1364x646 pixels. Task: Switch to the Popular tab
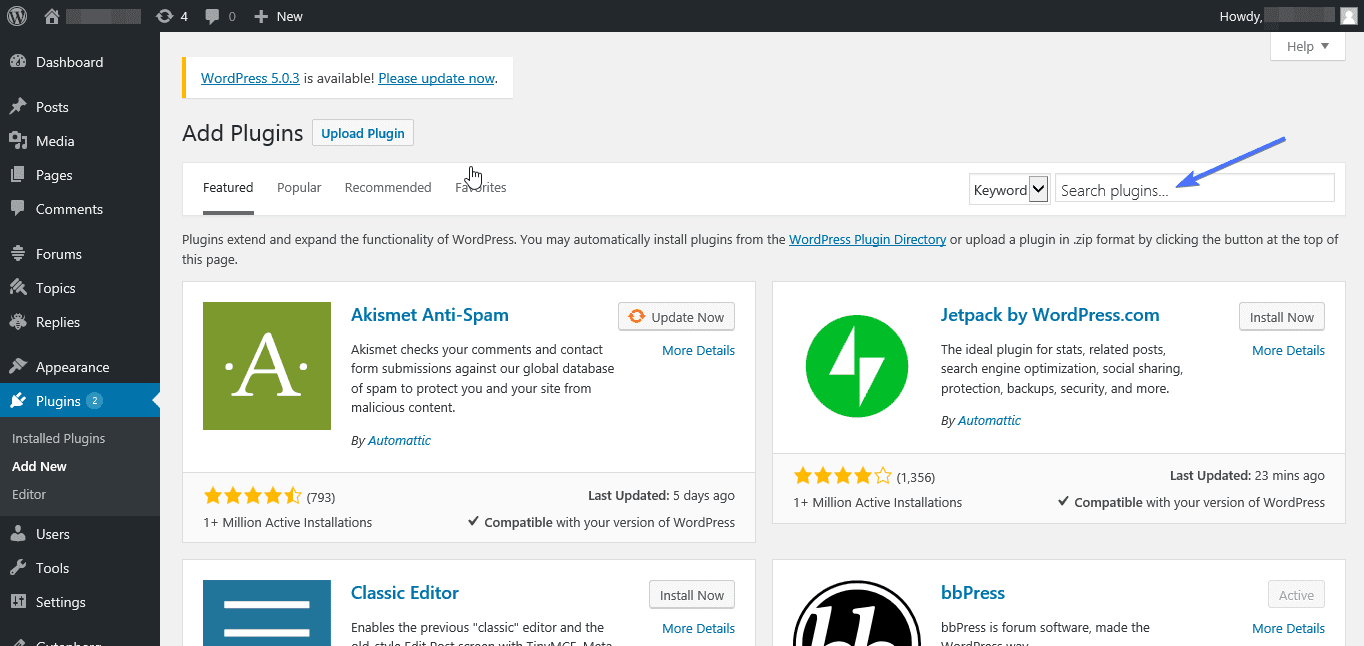tap(299, 188)
